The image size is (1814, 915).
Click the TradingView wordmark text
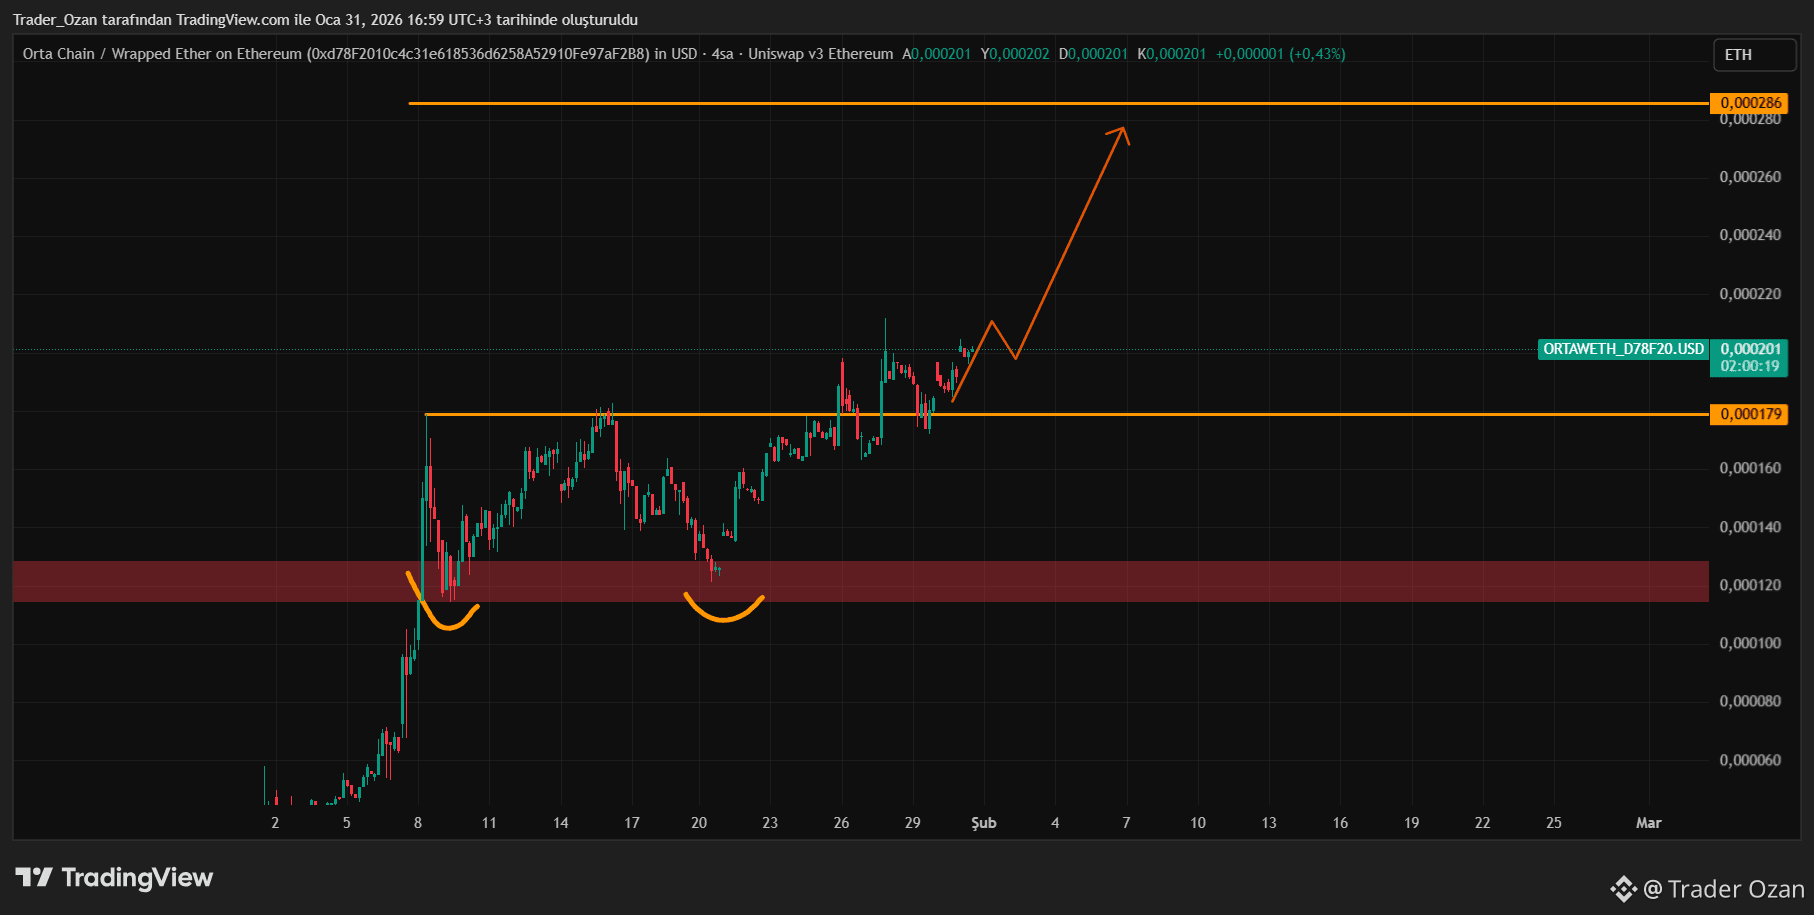tap(137, 878)
